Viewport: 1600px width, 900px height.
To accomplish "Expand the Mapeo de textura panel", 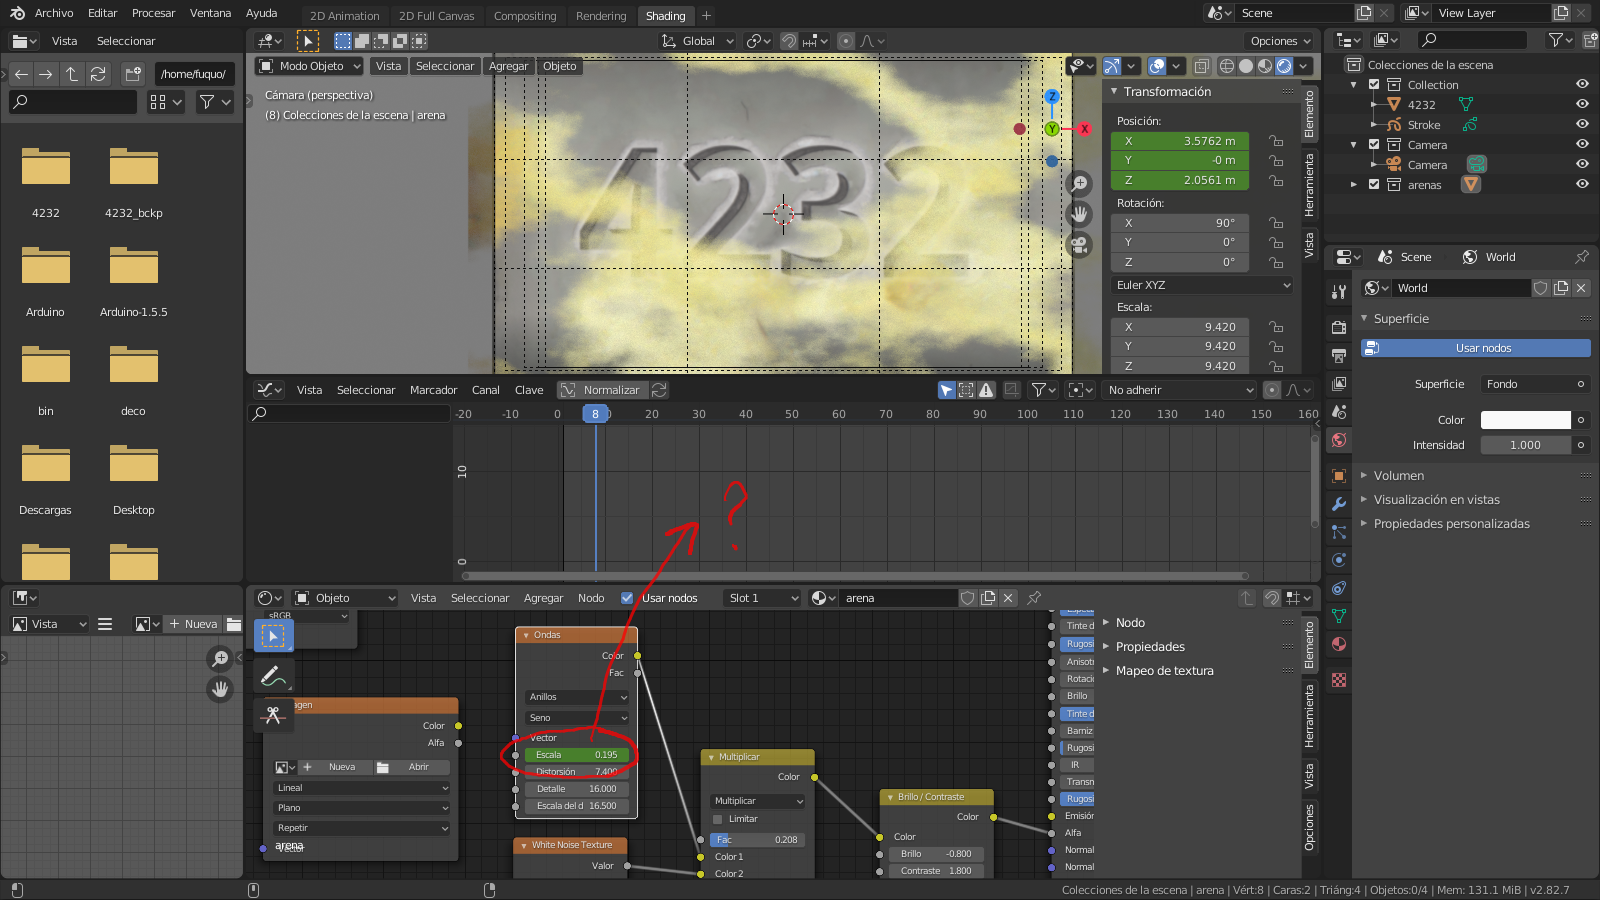I will [1164, 671].
